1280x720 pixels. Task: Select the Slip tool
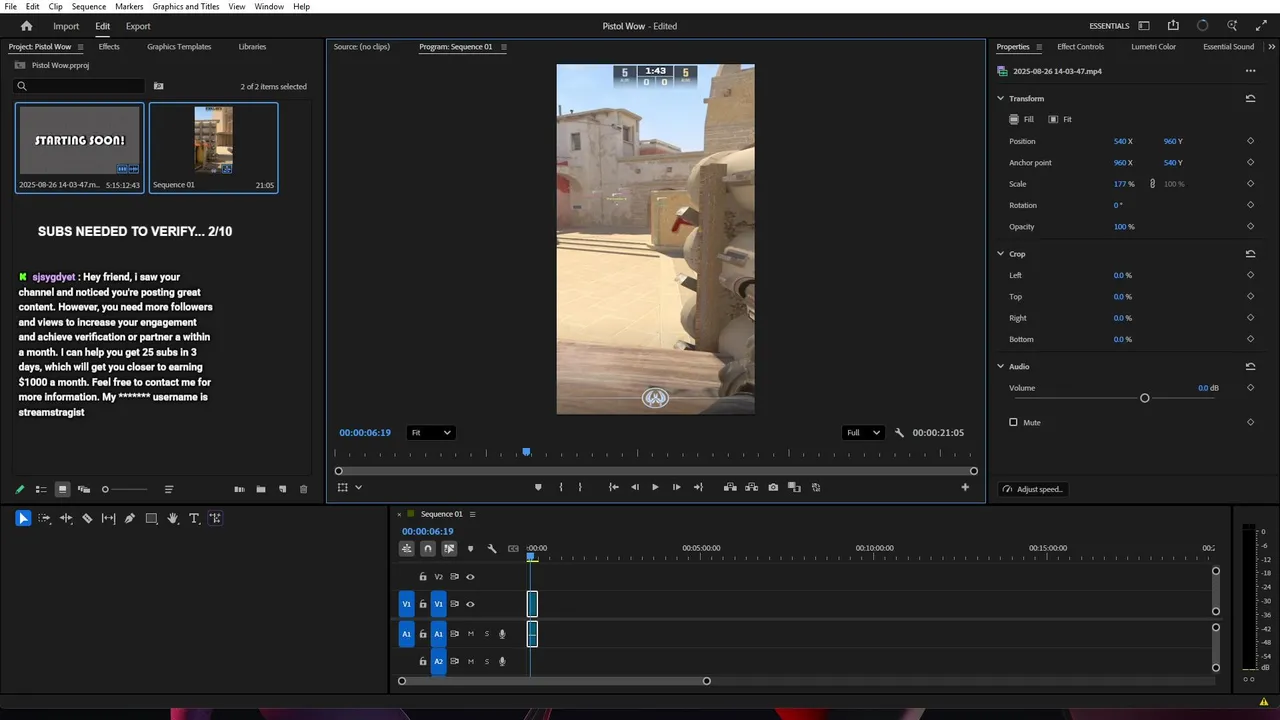point(108,518)
